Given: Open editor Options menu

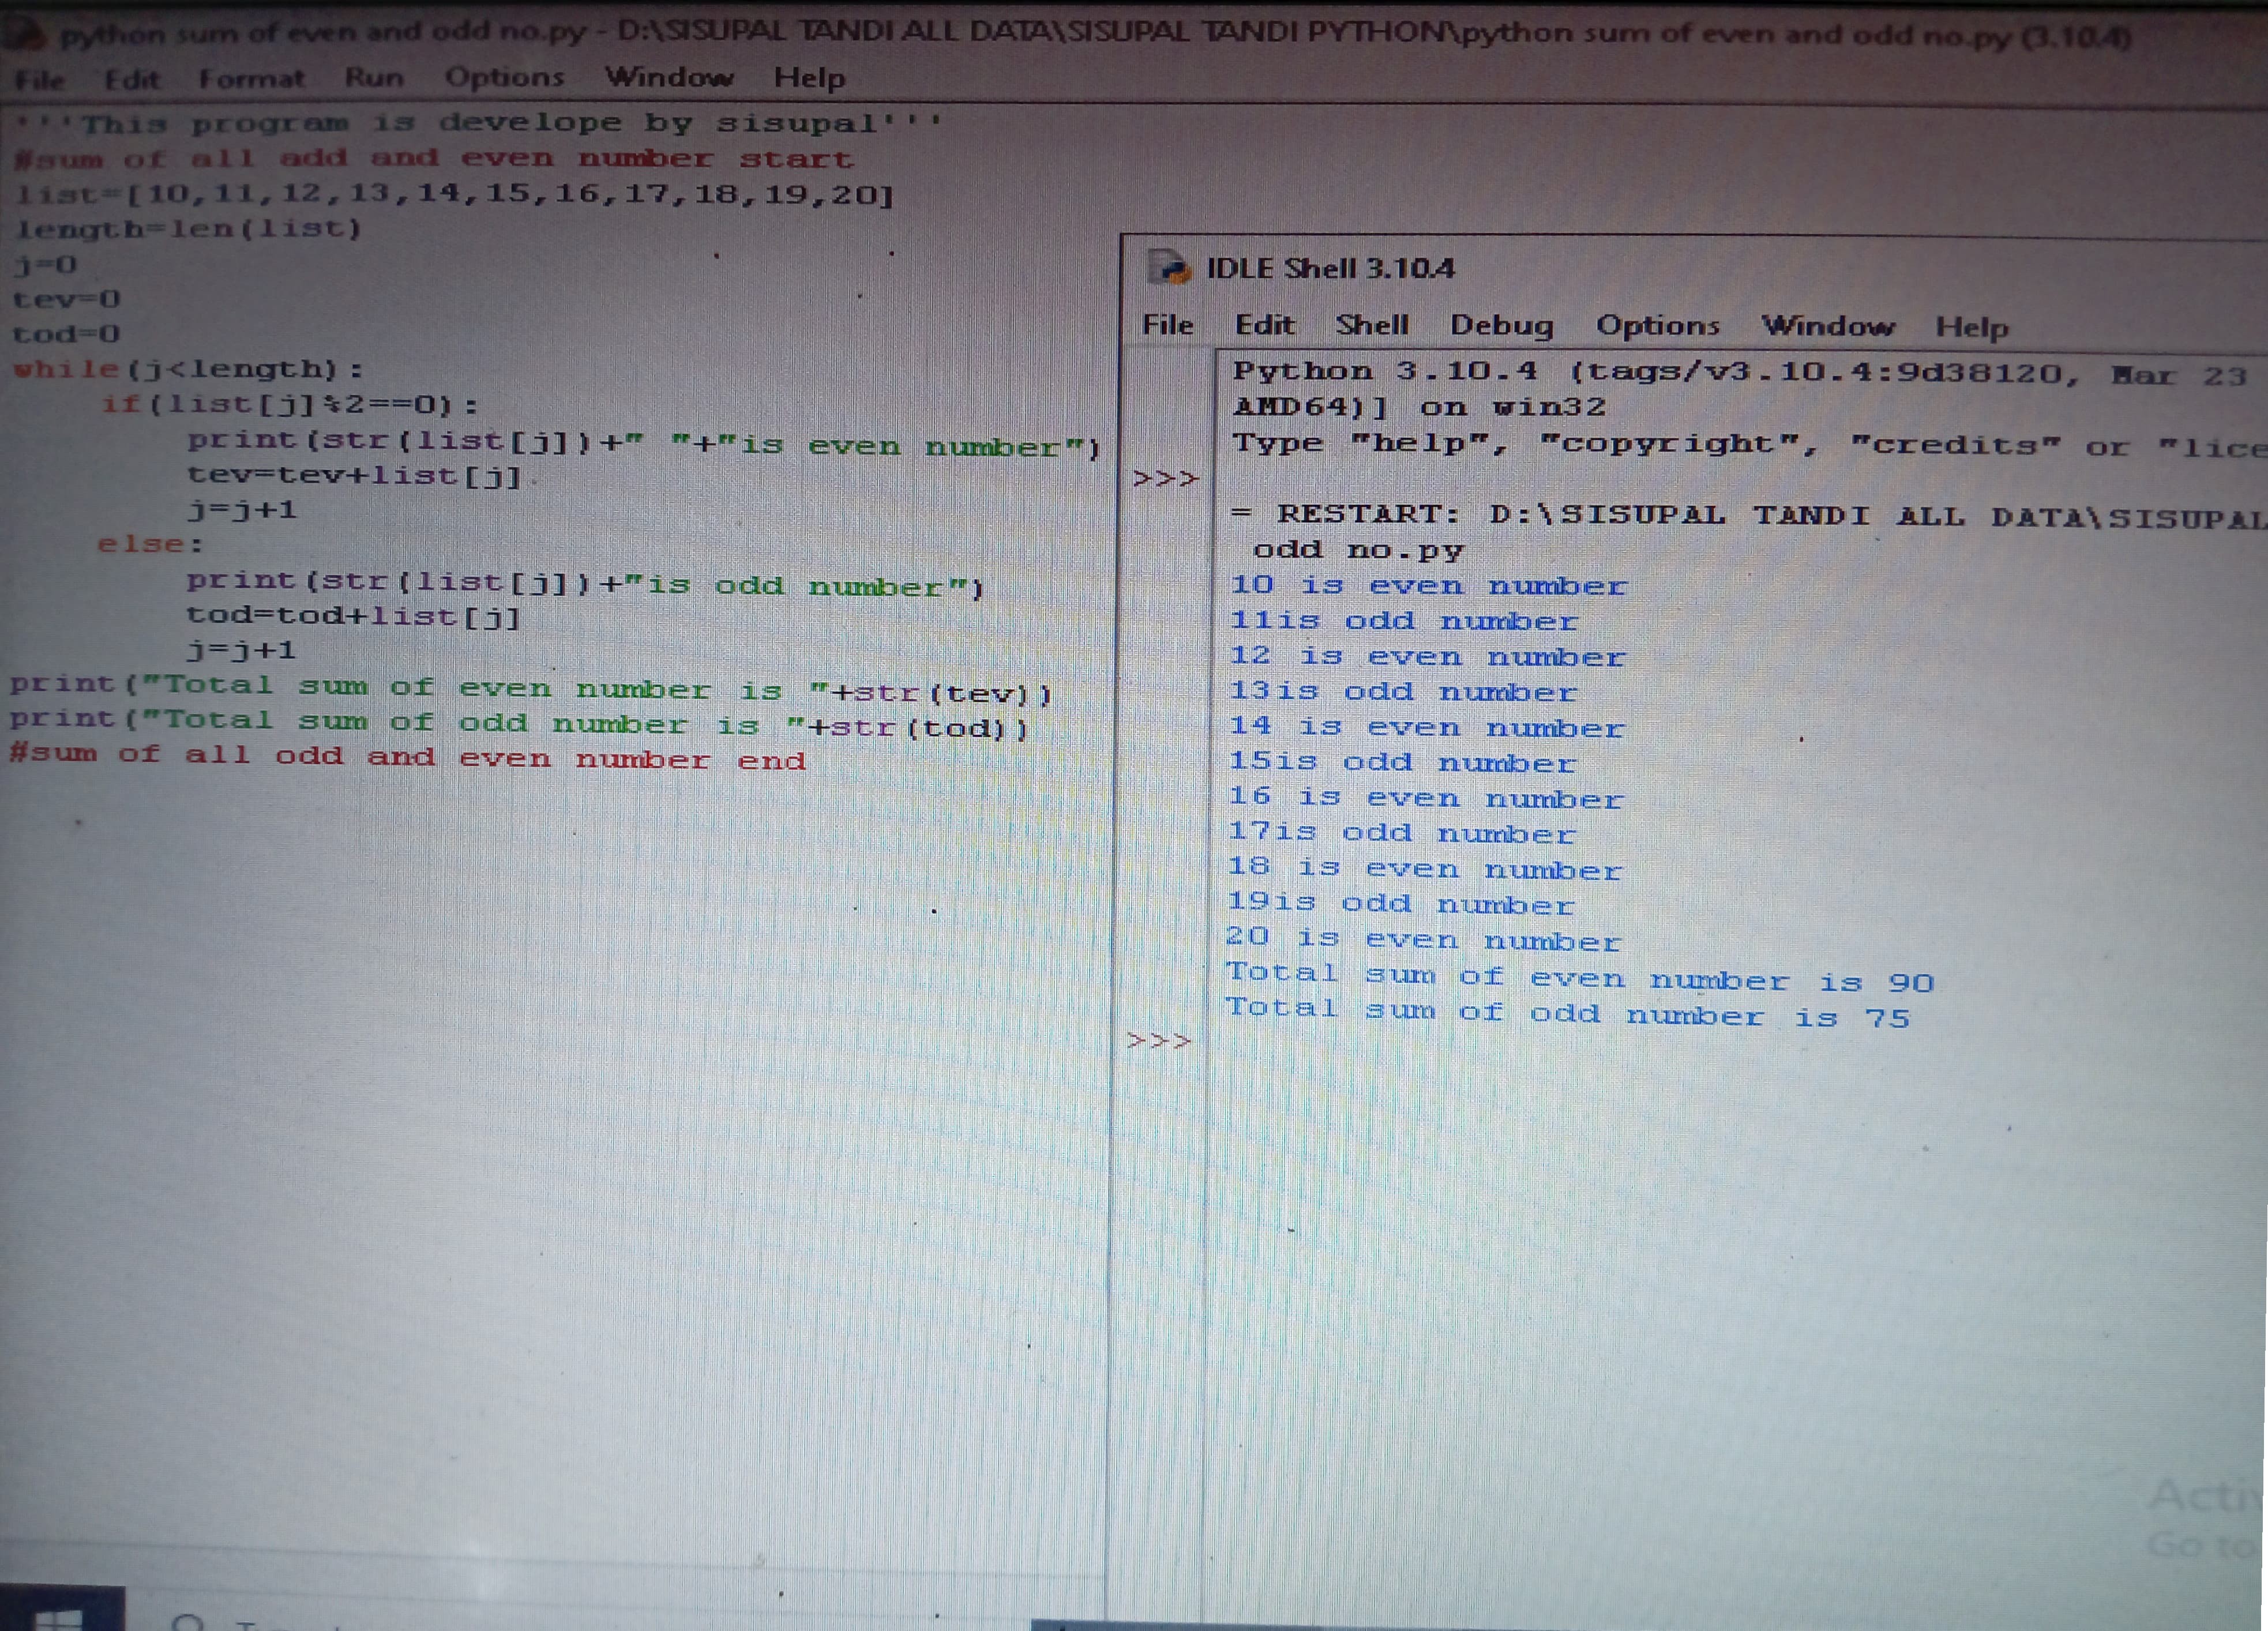Looking at the screenshot, I should tap(504, 77).
